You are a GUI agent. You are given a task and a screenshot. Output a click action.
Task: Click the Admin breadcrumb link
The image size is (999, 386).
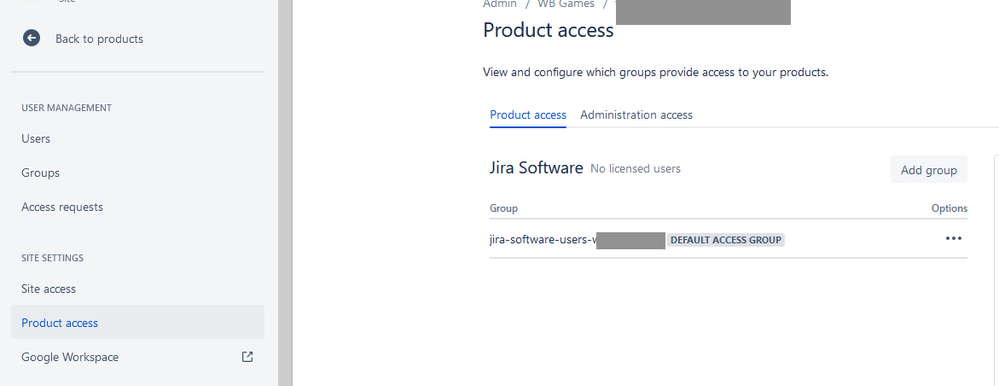[500, 4]
